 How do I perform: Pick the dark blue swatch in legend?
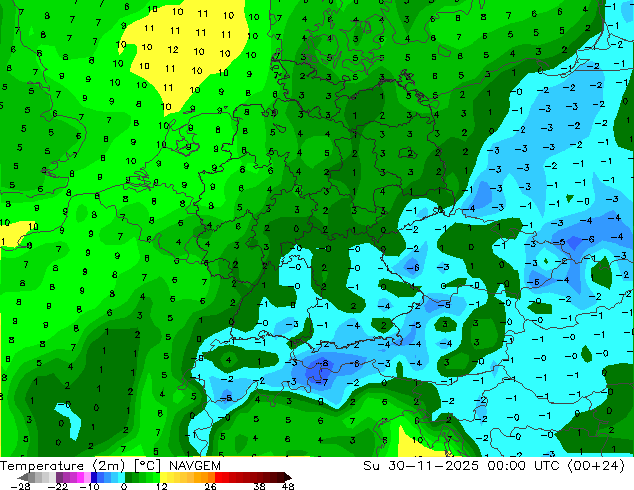94,477
